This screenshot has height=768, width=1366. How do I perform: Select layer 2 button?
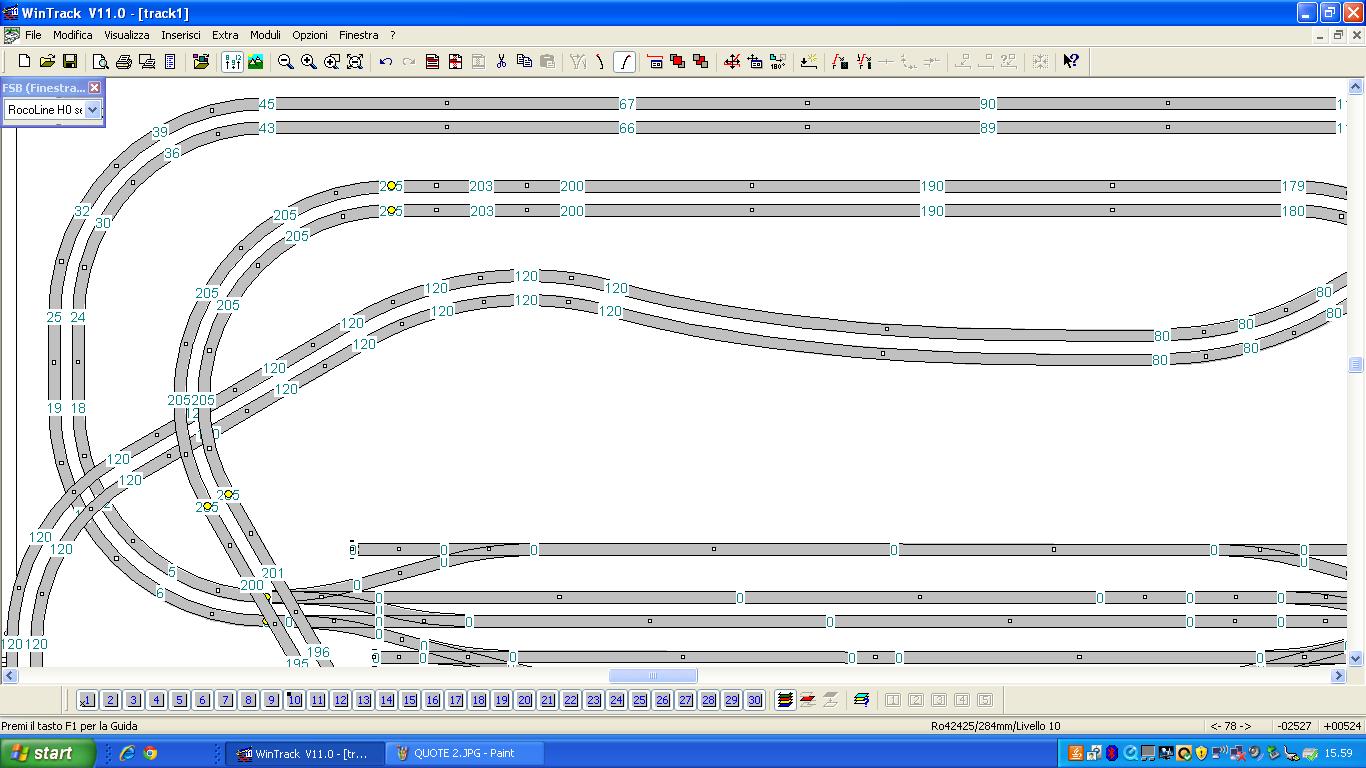[x=110, y=700]
